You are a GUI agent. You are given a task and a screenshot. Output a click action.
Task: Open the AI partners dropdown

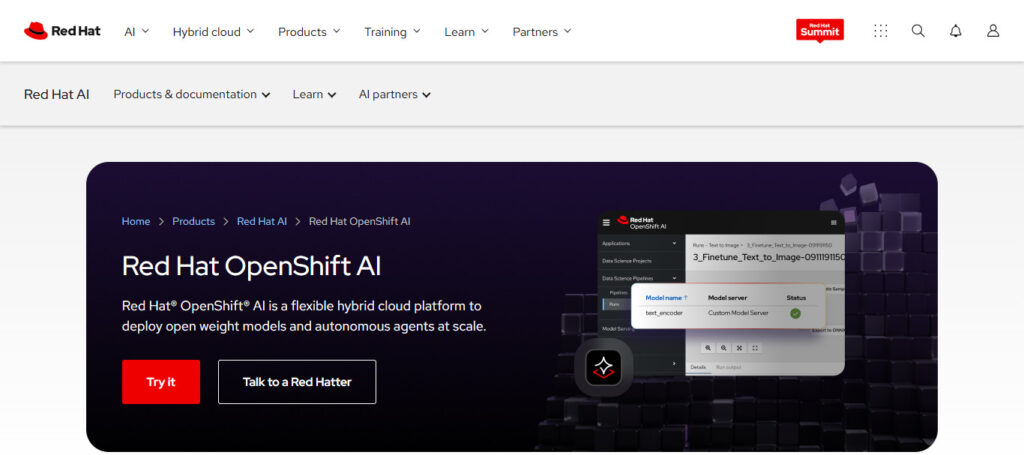point(394,94)
